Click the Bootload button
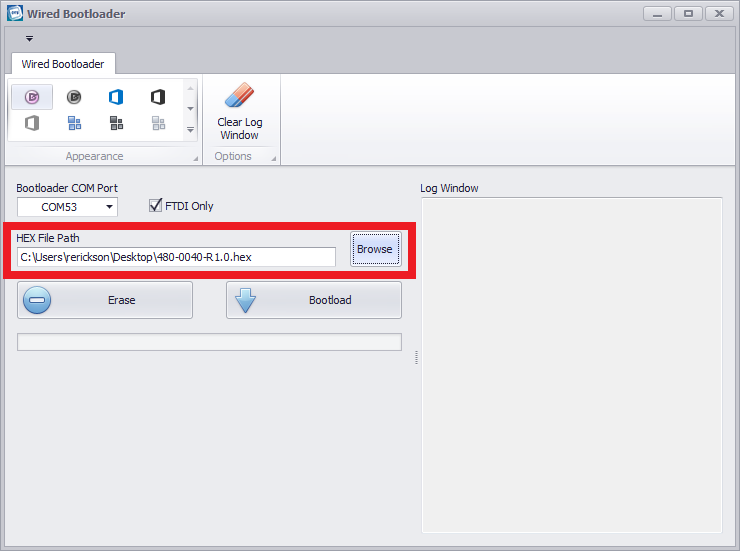The height and width of the screenshot is (551, 740). (314, 300)
